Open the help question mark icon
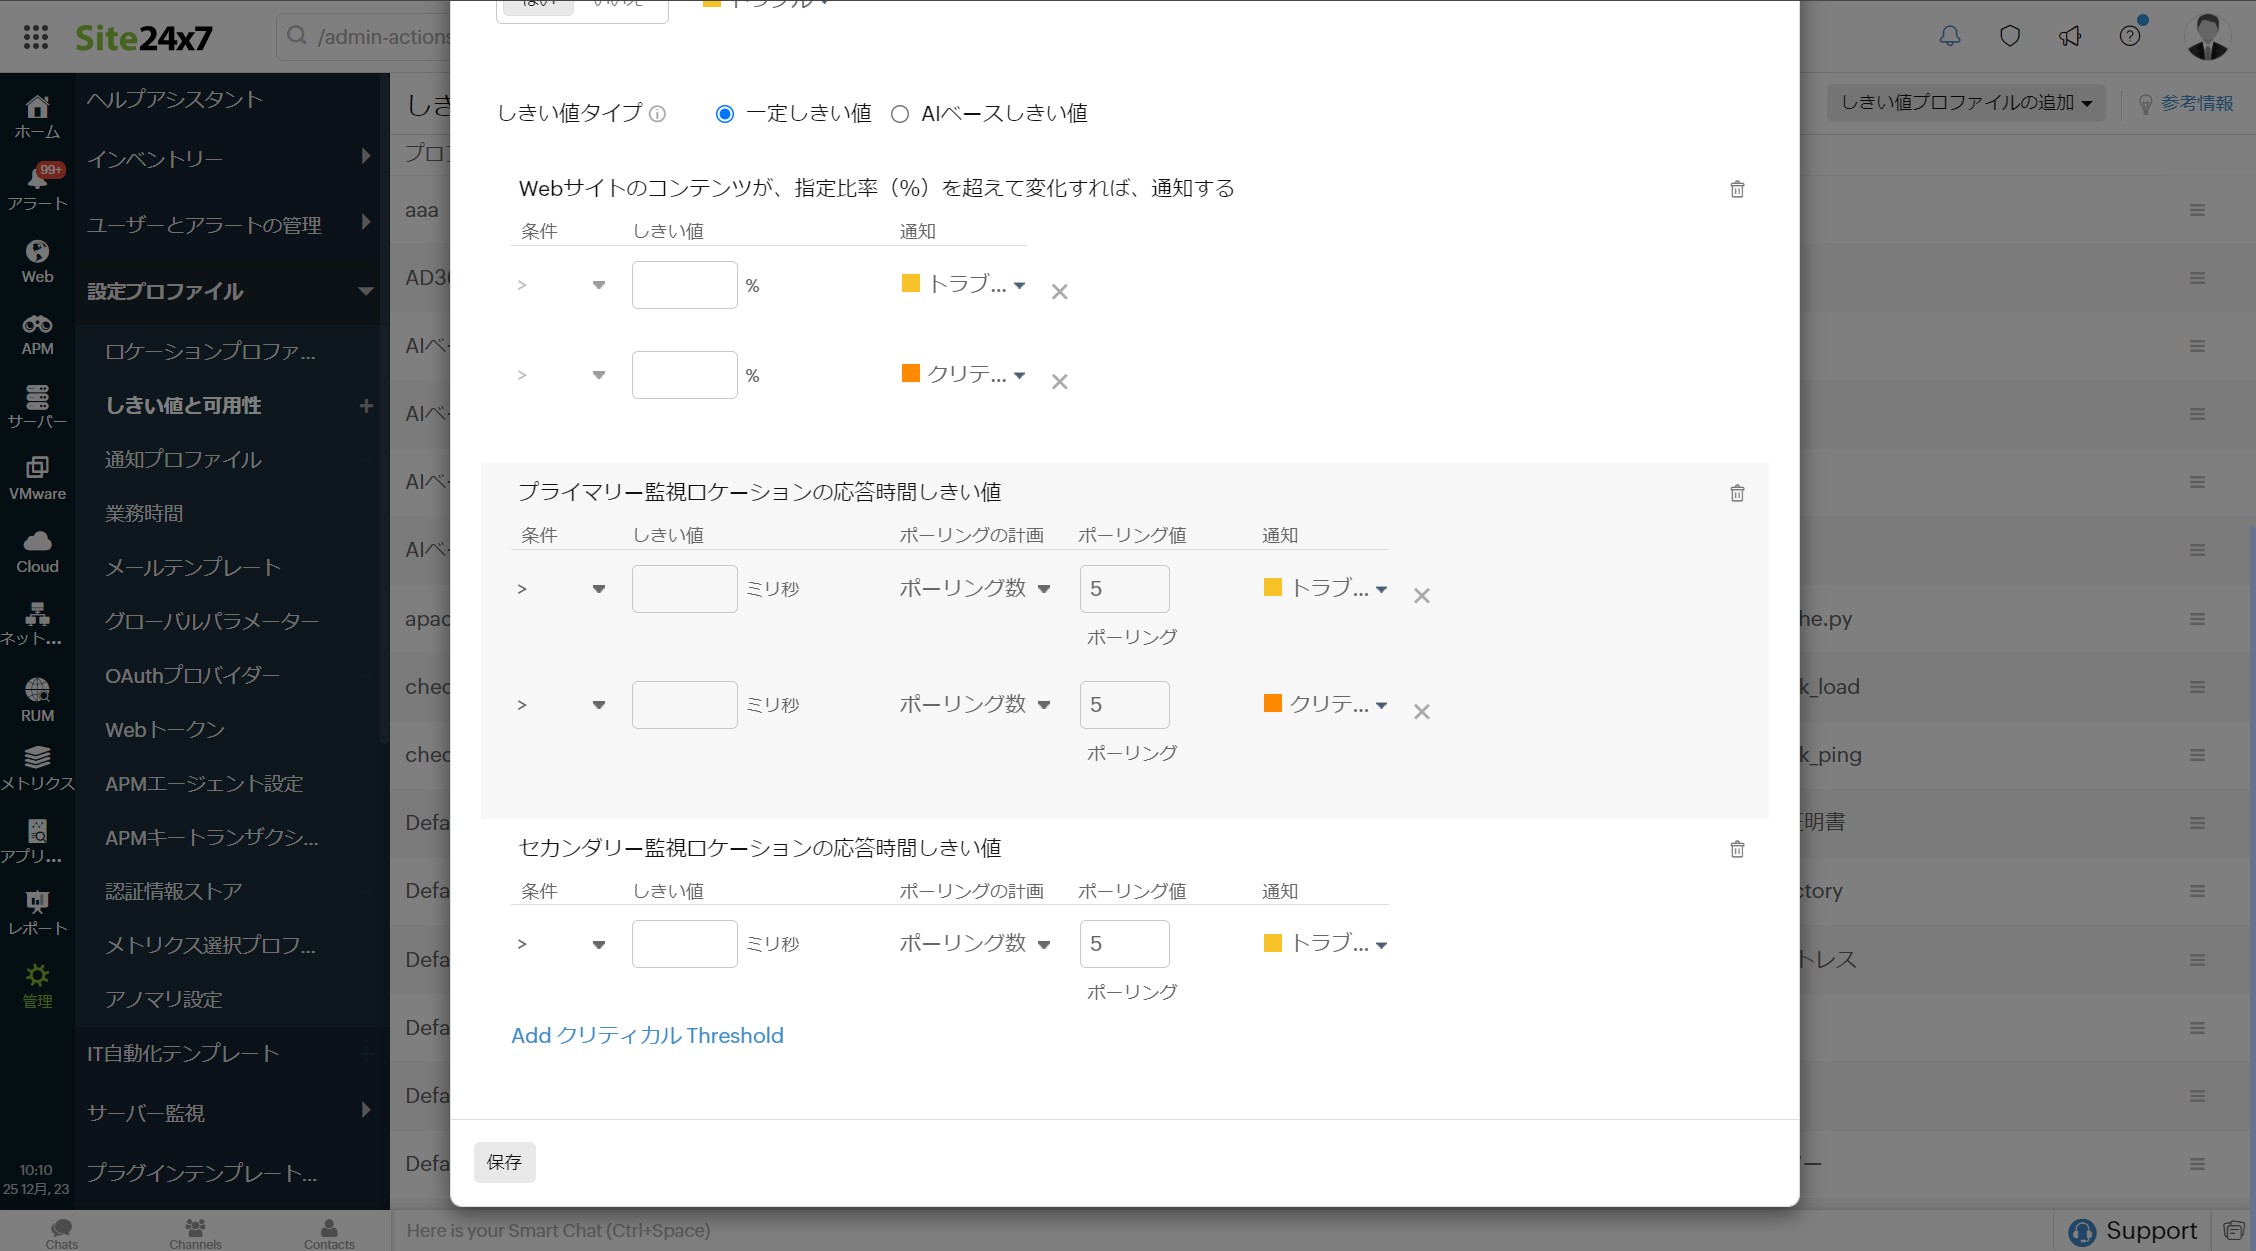The height and width of the screenshot is (1251, 2256). (2129, 36)
